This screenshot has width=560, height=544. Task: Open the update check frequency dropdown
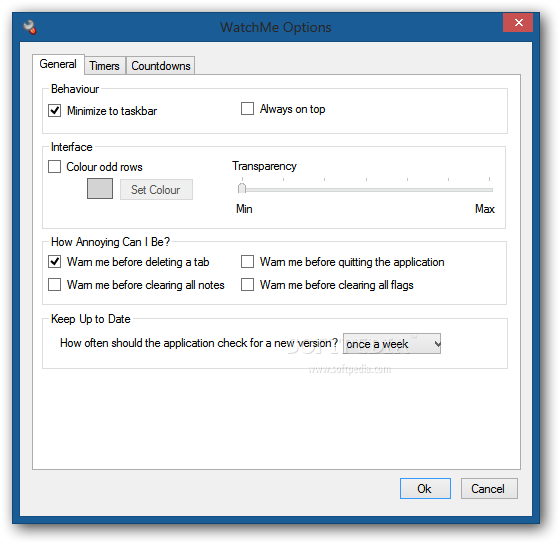pos(392,344)
